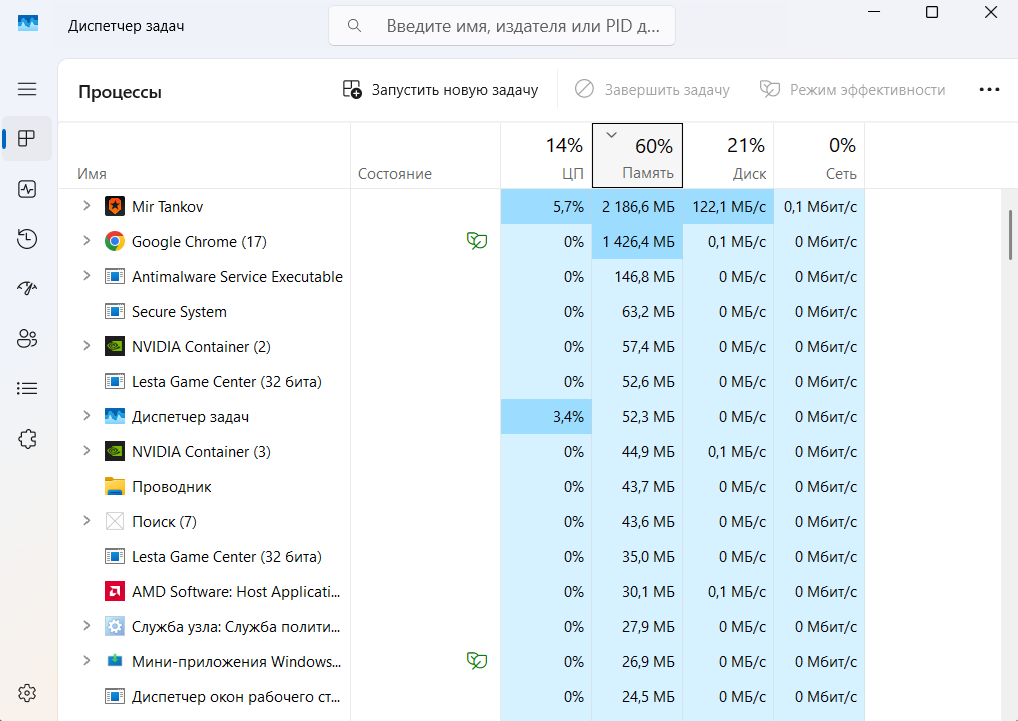Sort processes by the Диск column
The height and width of the screenshot is (721, 1018).
[x=729, y=157]
